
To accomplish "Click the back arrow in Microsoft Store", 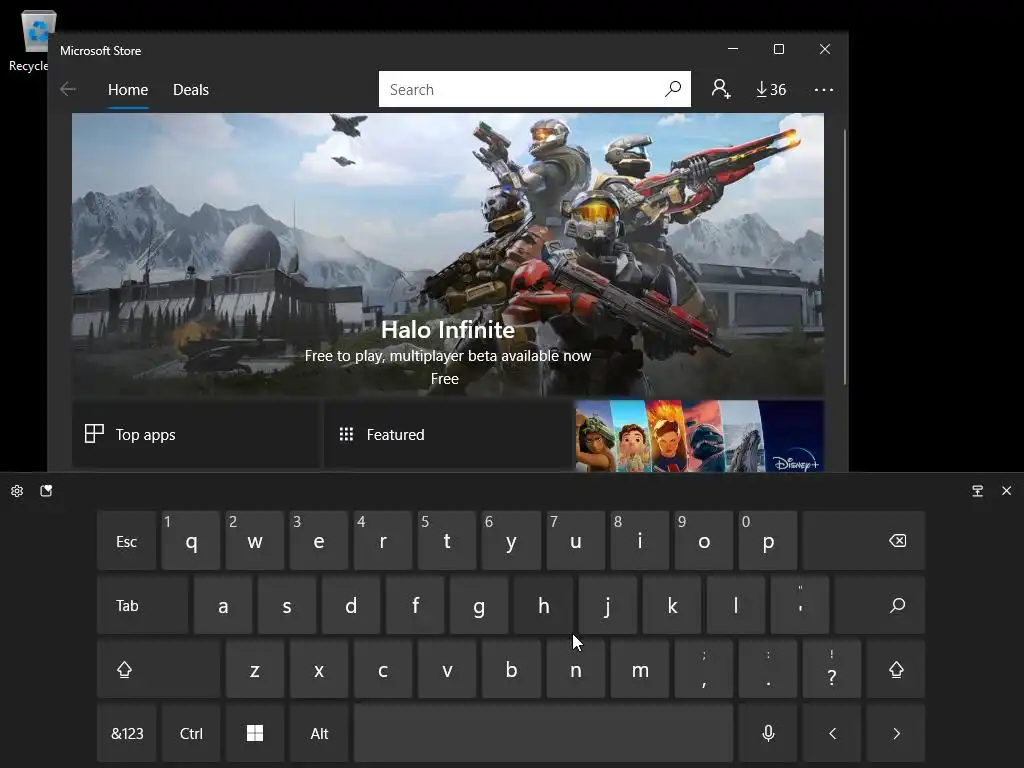I will (x=68, y=89).
